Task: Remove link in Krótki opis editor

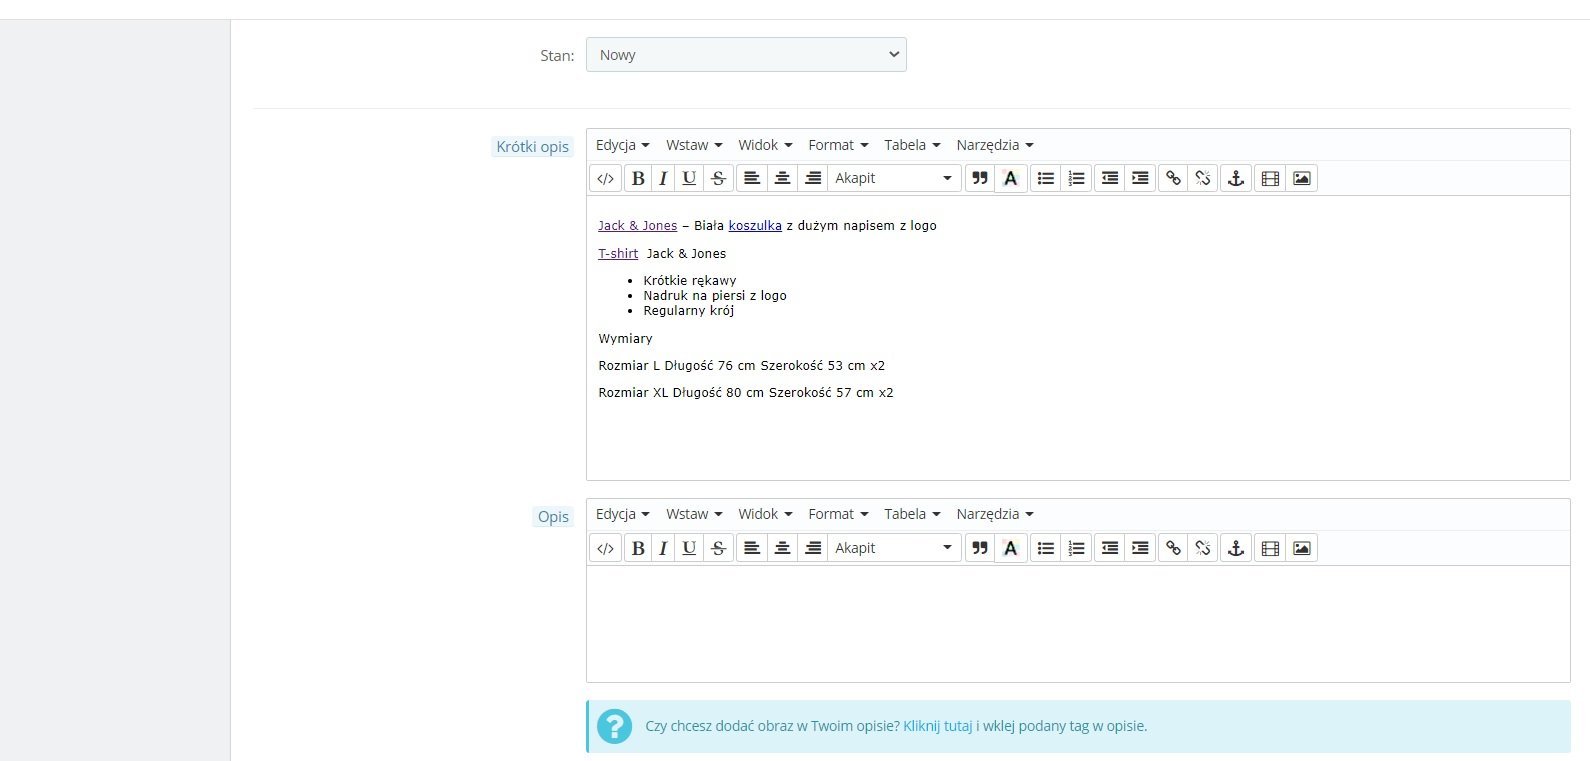Action: coord(1203,178)
